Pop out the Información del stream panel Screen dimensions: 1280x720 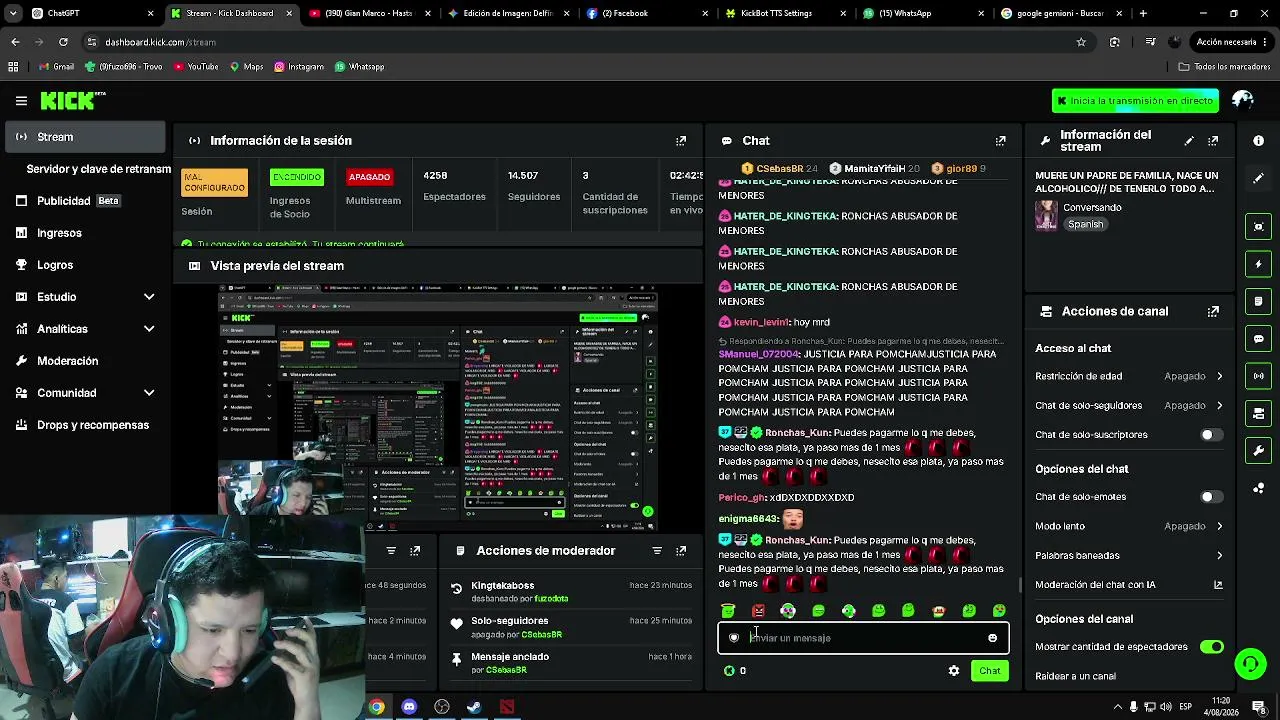click(x=1213, y=141)
